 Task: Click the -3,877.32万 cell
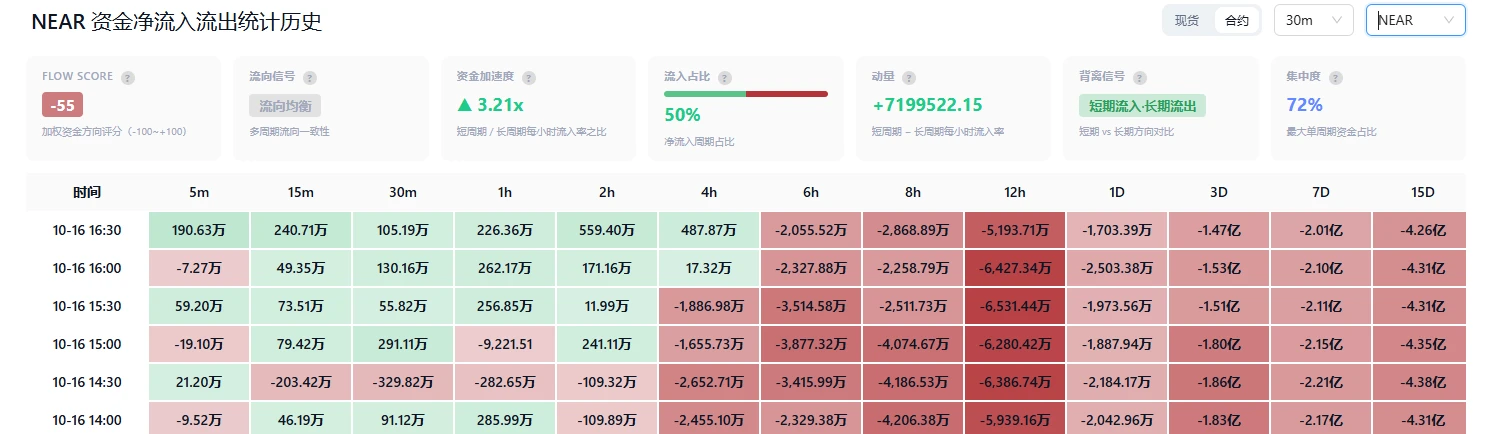(811, 344)
